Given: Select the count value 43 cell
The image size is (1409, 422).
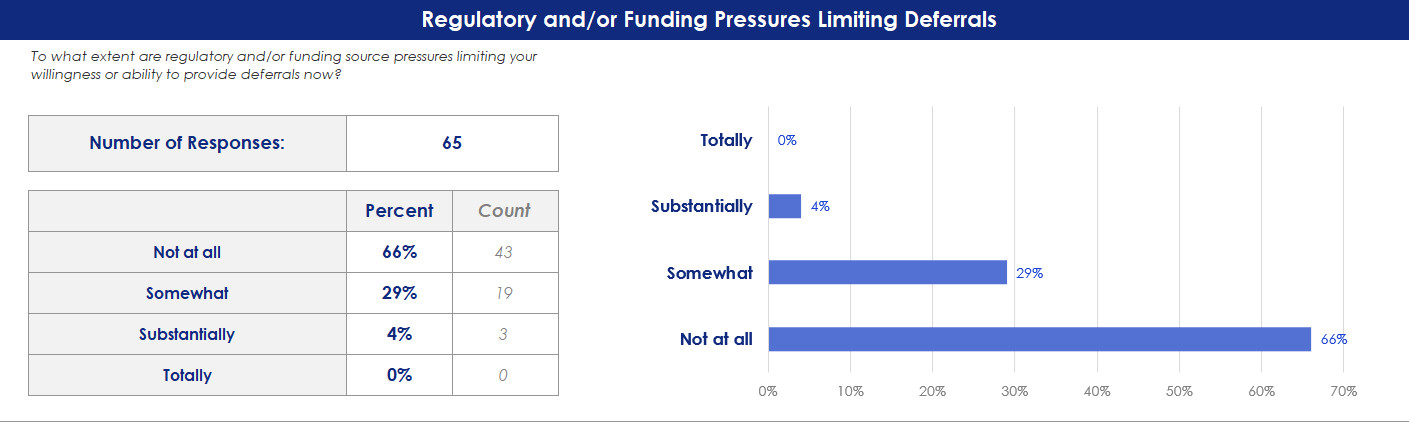Looking at the screenshot, I should pos(505,252).
